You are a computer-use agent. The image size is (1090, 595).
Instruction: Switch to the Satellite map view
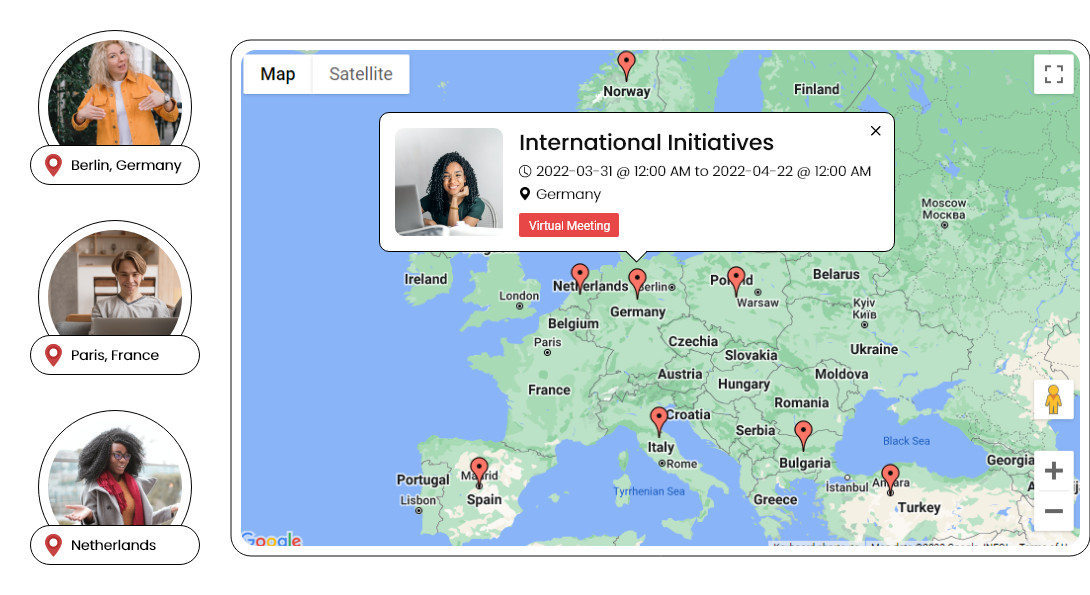click(x=361, y=73)
